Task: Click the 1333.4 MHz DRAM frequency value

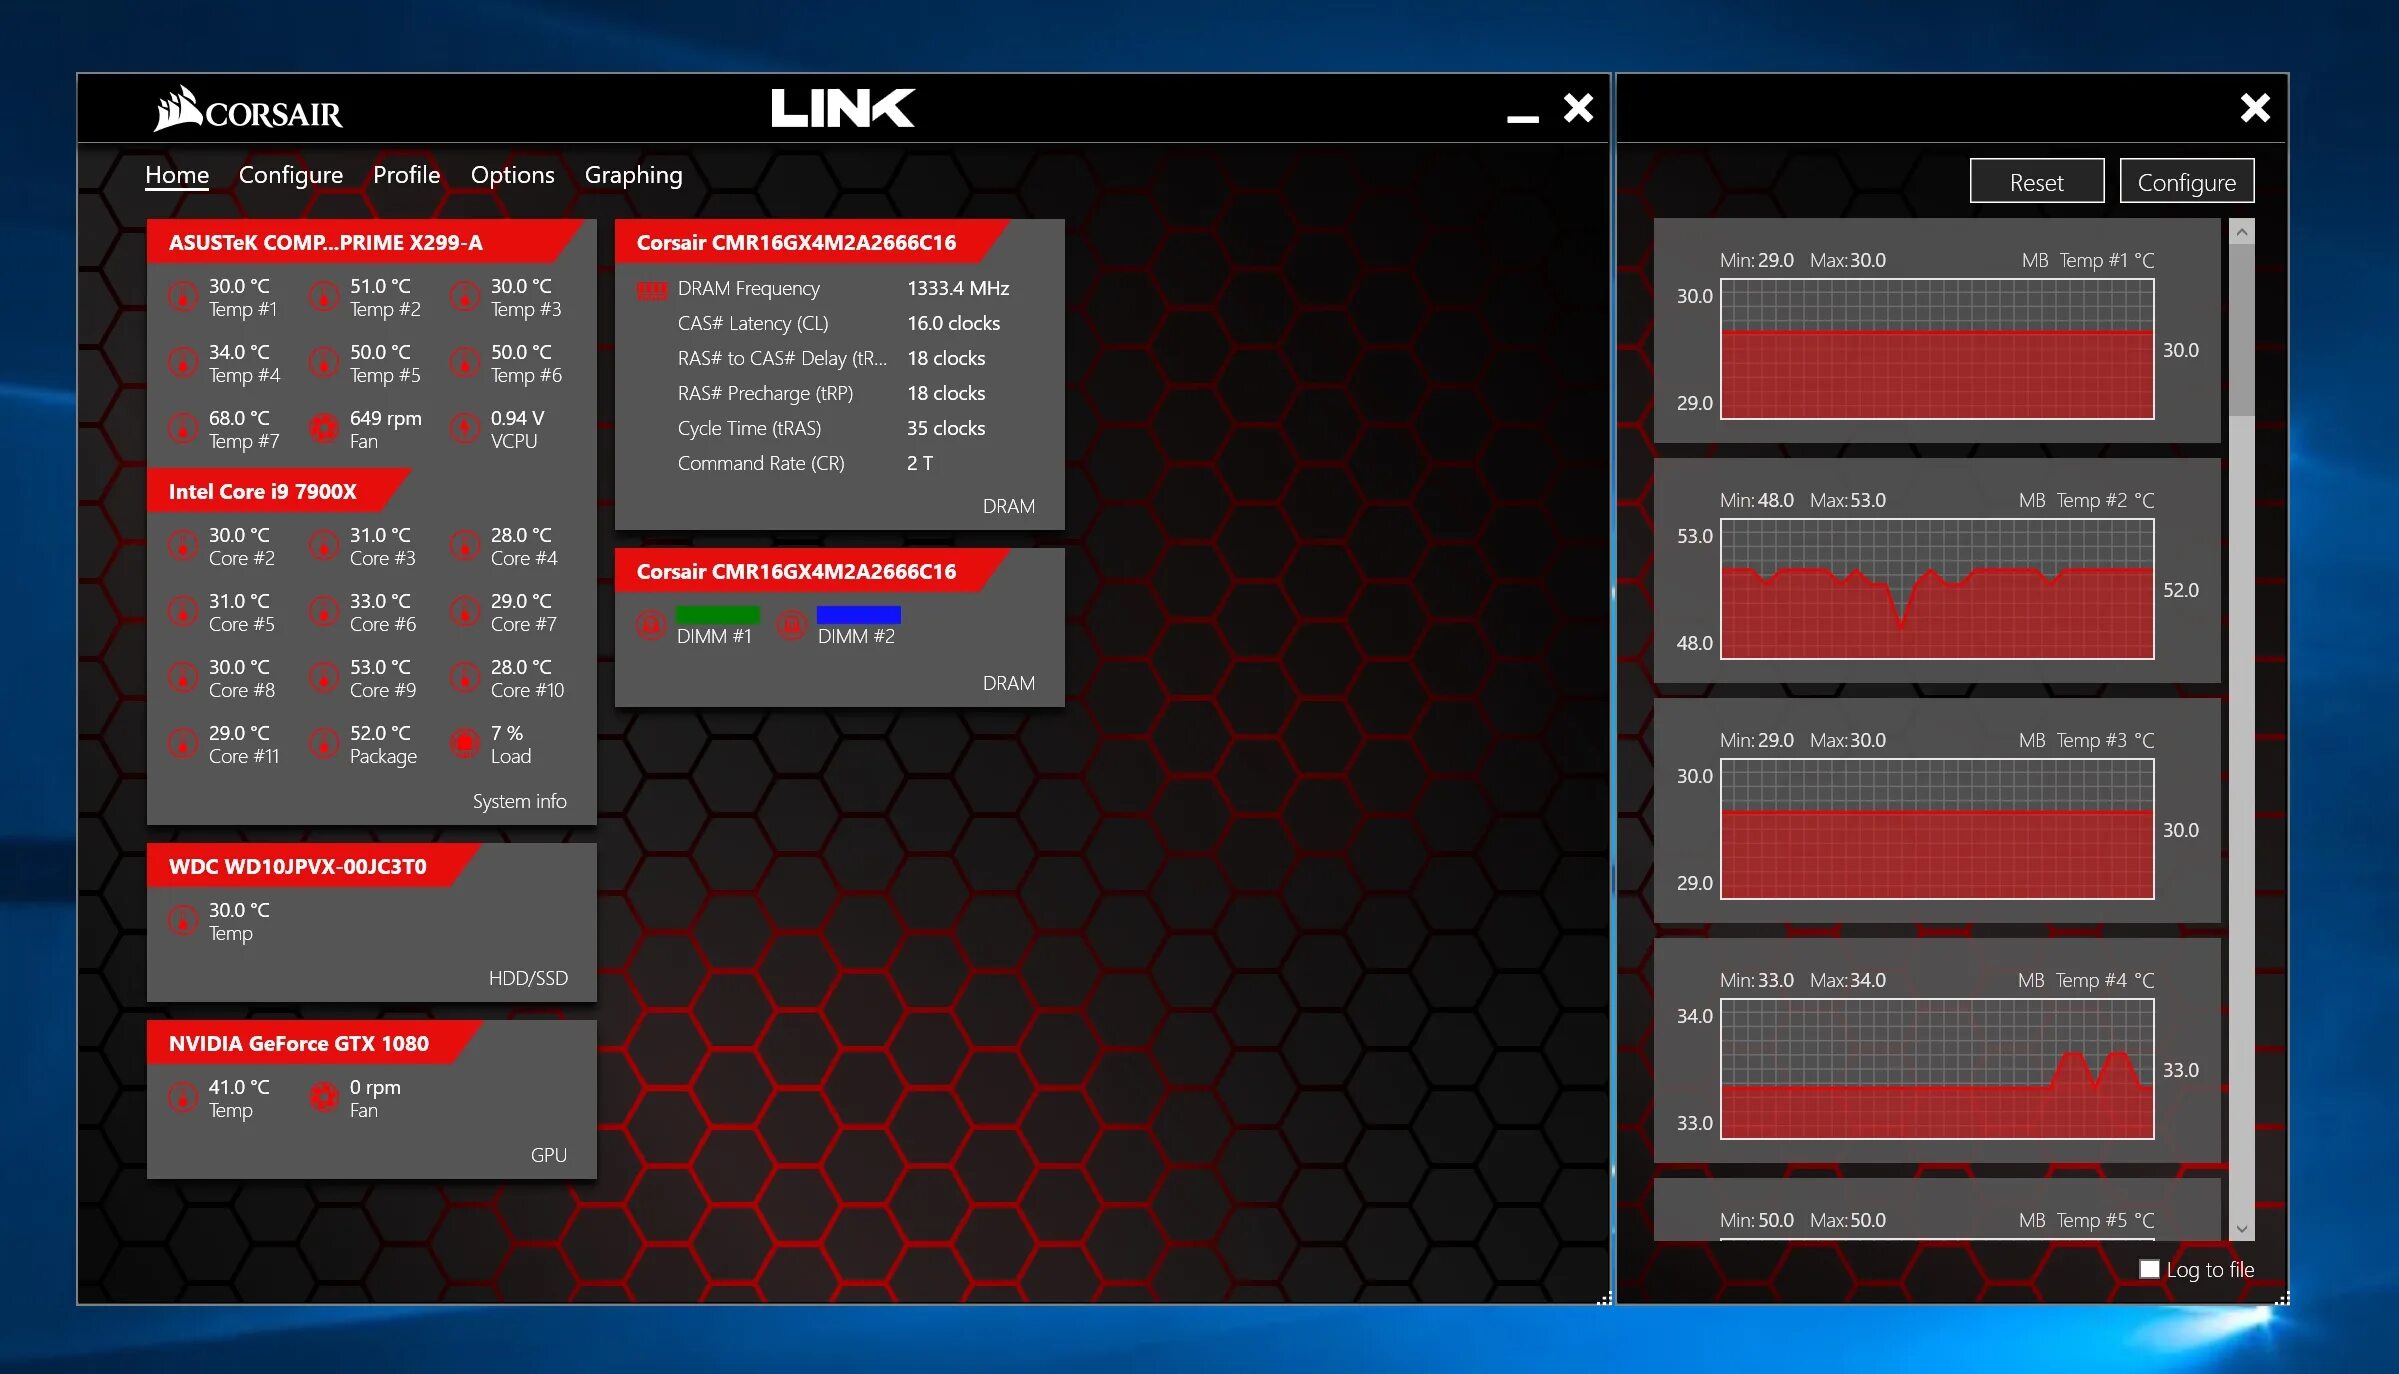Action: 957,288
